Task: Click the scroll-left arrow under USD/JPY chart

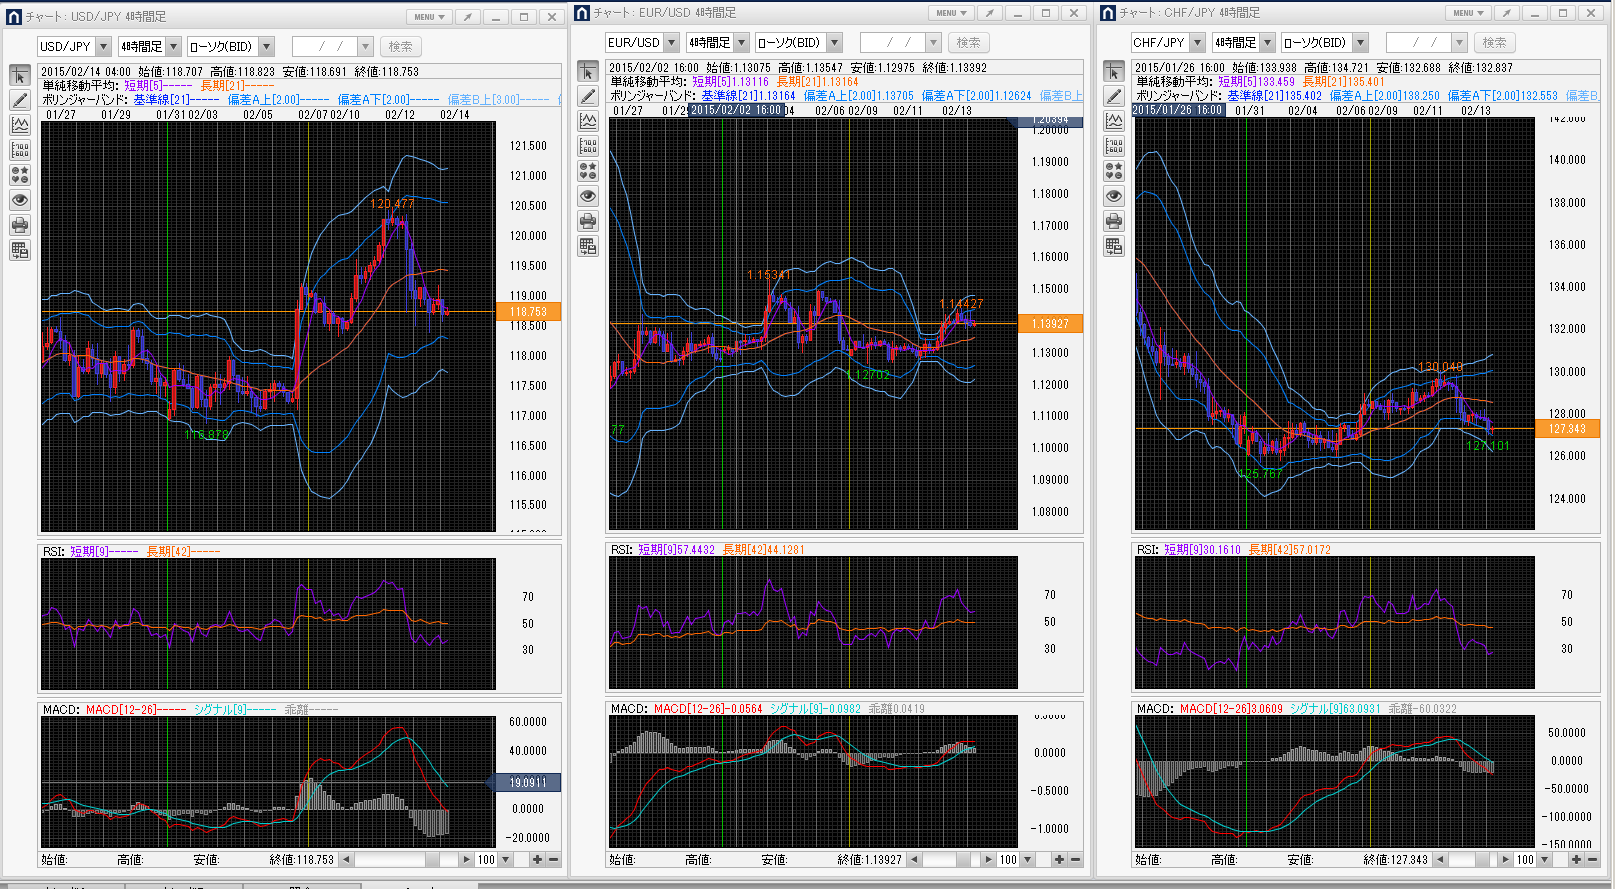Action: pos(346,860)
